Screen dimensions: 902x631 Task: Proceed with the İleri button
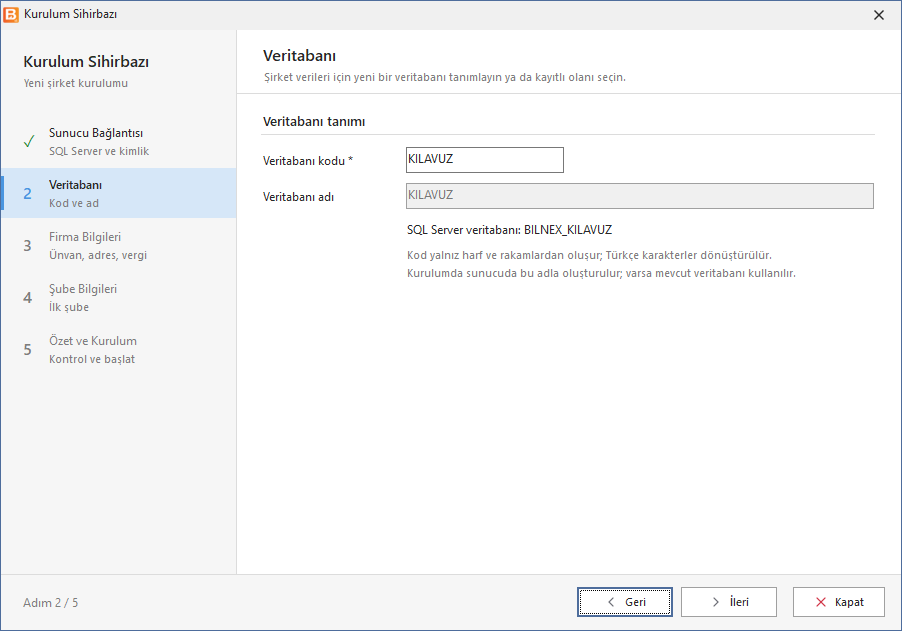point(729,602)
